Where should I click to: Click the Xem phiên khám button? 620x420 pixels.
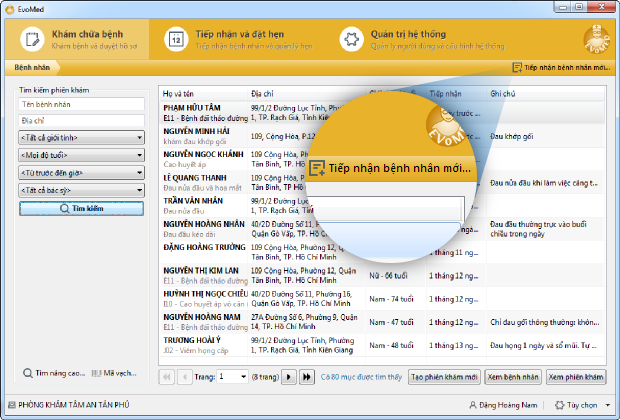pyautogui.click(x=576, y=377)
